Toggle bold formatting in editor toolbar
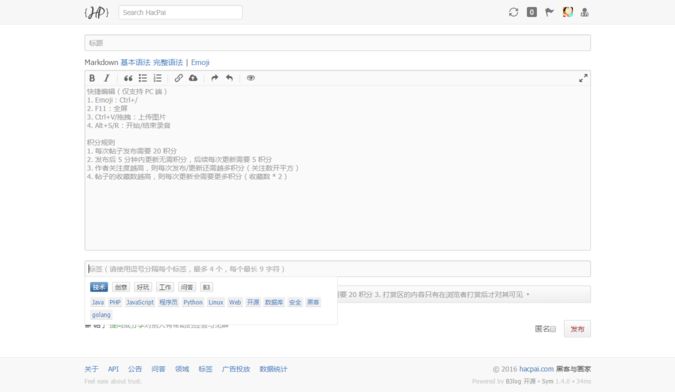675x392 pixels. pyautogui.click(x=92, y=78)
